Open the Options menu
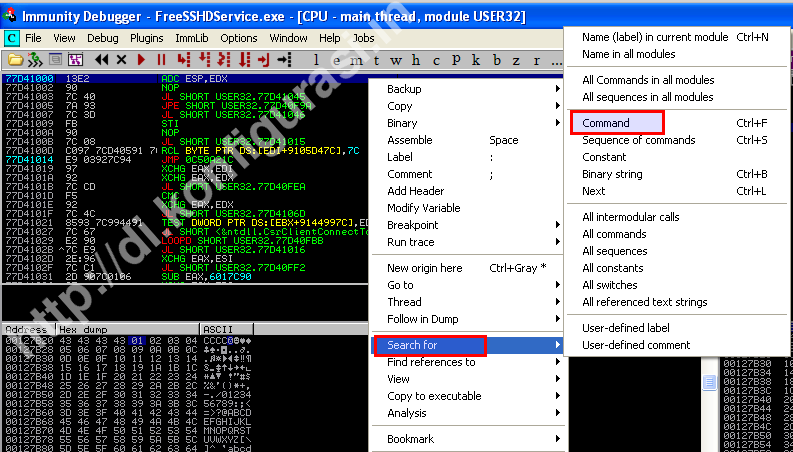793x452 pixels. (239, 38)
